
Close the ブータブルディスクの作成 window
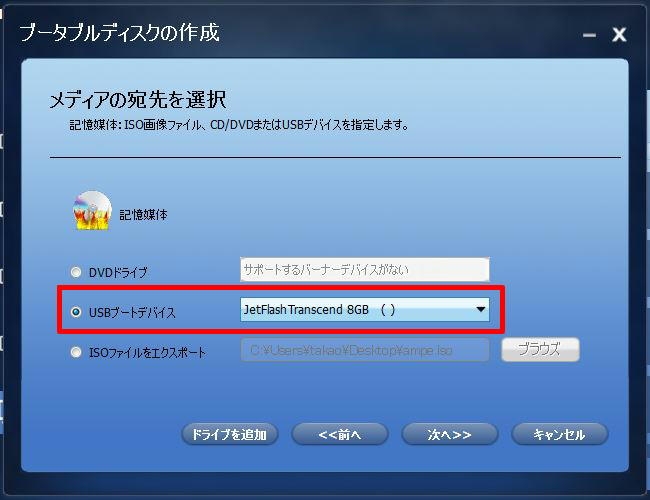(x=619, y=35)
